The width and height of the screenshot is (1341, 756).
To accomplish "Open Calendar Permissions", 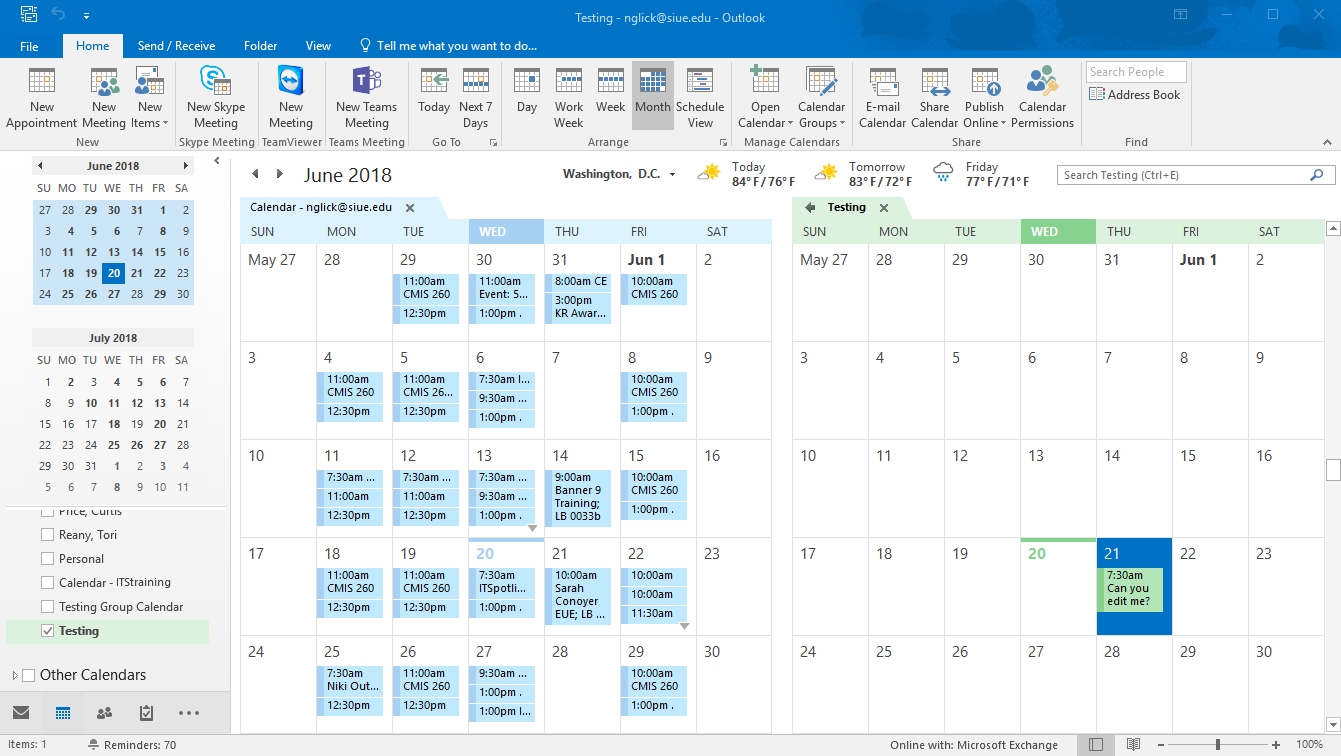I will point(1042,98).
